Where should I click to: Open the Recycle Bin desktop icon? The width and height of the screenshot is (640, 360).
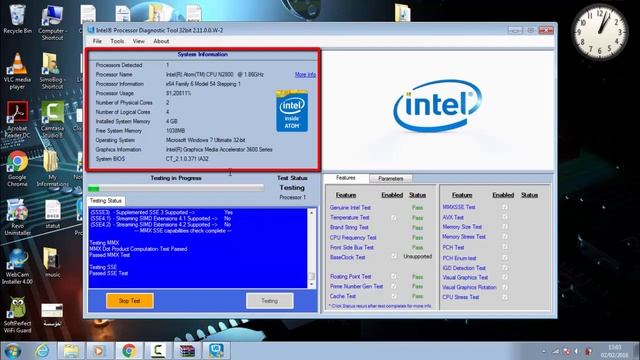(17, 19)
